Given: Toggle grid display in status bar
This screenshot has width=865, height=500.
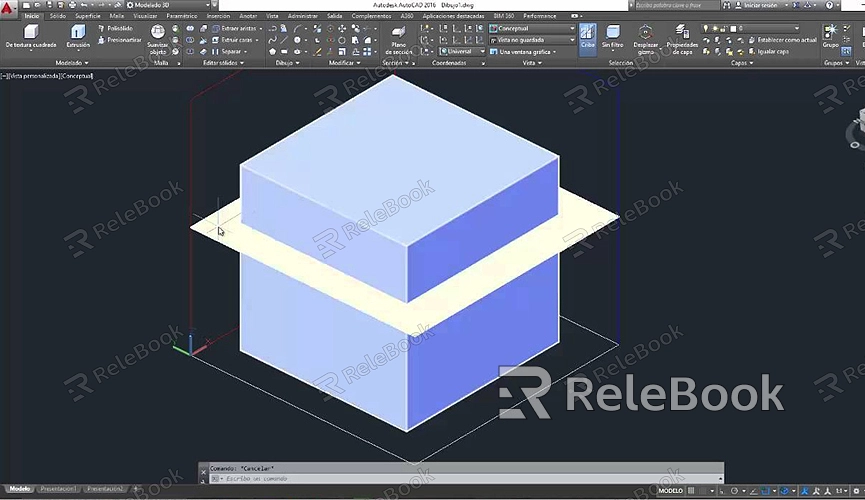Looking at the screenshot, I should (691, 491).
